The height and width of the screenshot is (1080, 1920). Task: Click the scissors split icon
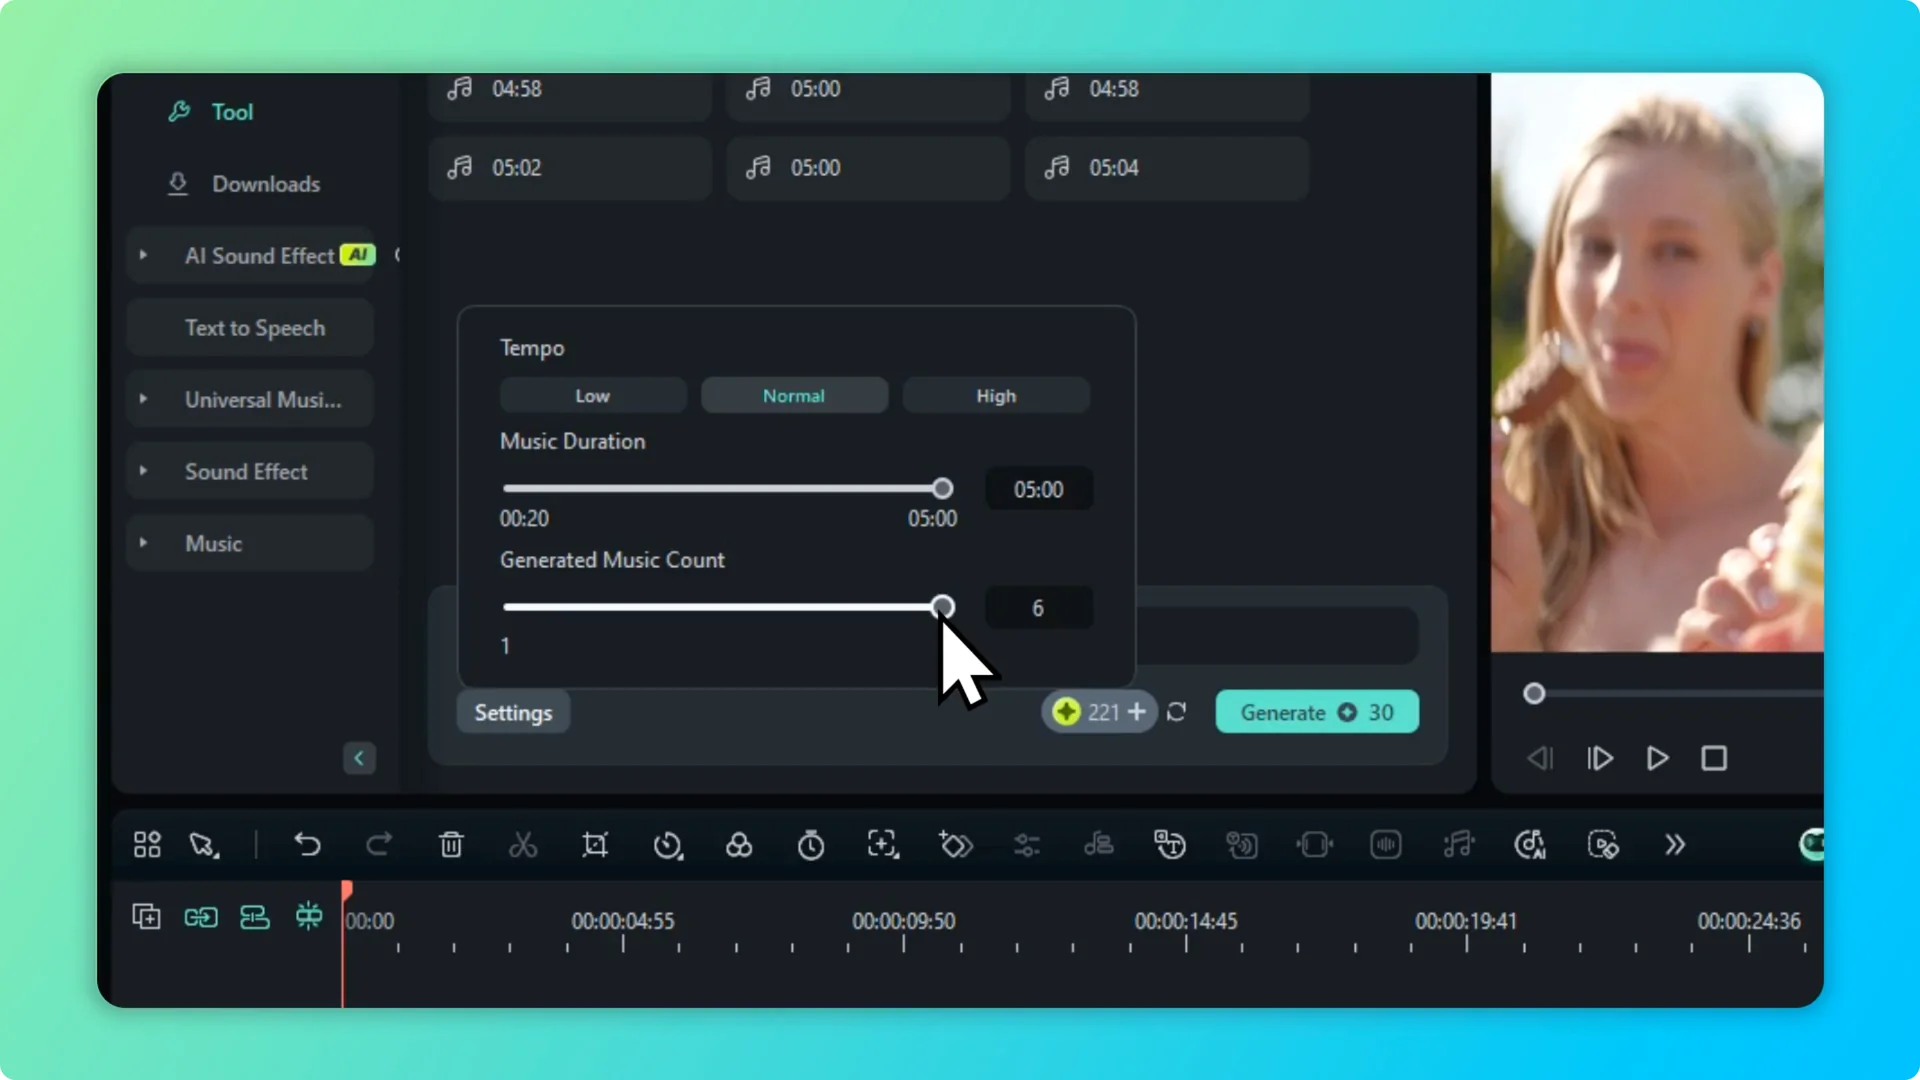pos(523,845)
